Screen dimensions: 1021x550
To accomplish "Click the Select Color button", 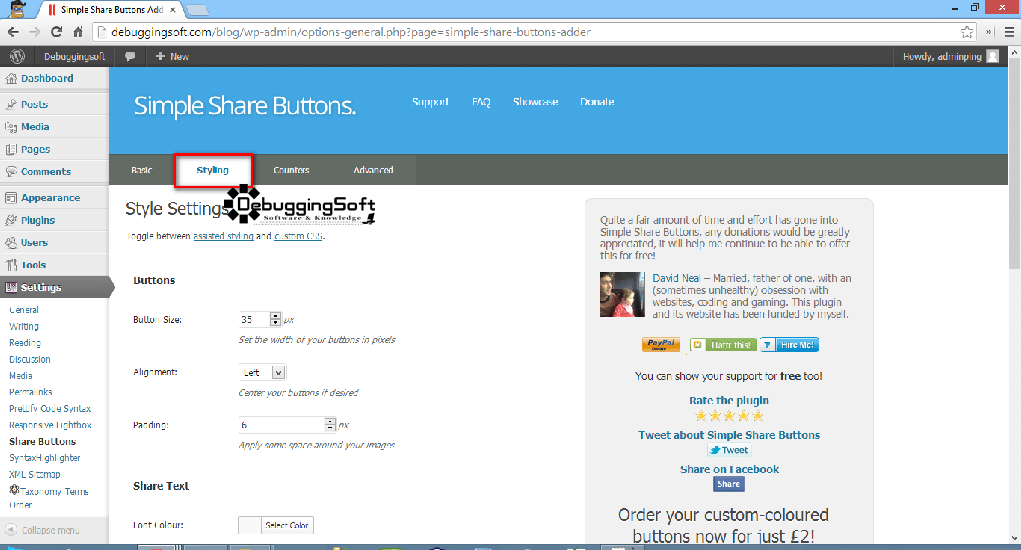I will click(x=287, y=525).
